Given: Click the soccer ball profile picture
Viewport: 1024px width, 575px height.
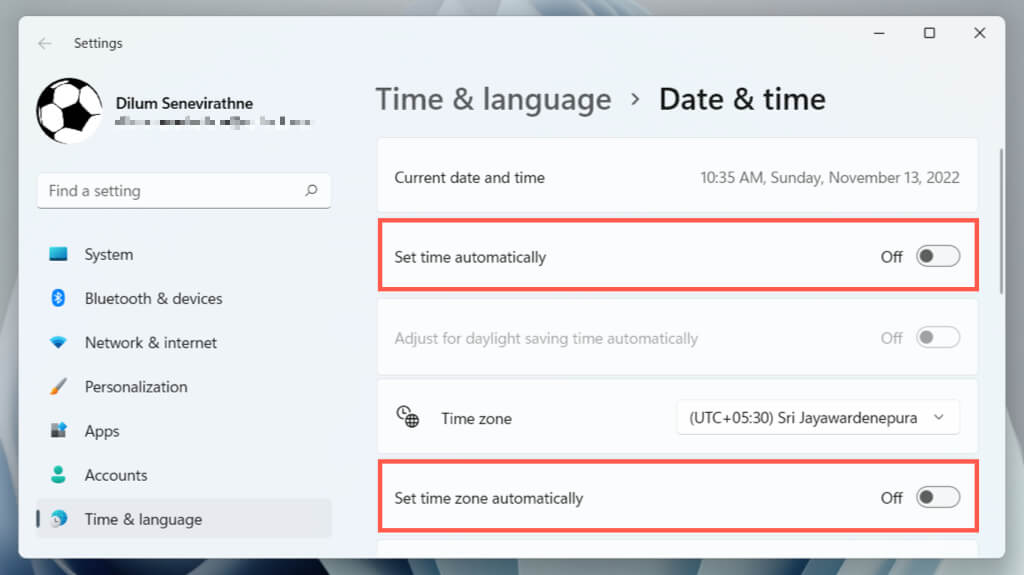Looking at the screenshot, I should tap(69, 111).
